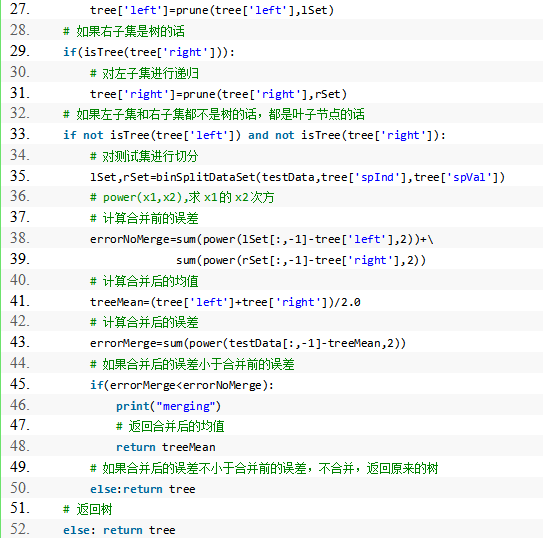The image size is (544, 538).
Task: Click code line 31 with the prune call on tree['right']
Action: [x=218, y=94]
